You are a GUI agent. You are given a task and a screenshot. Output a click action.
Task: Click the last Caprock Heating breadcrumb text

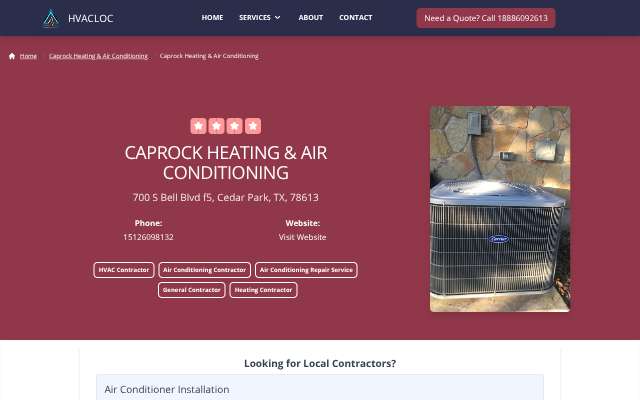(209, 56)
